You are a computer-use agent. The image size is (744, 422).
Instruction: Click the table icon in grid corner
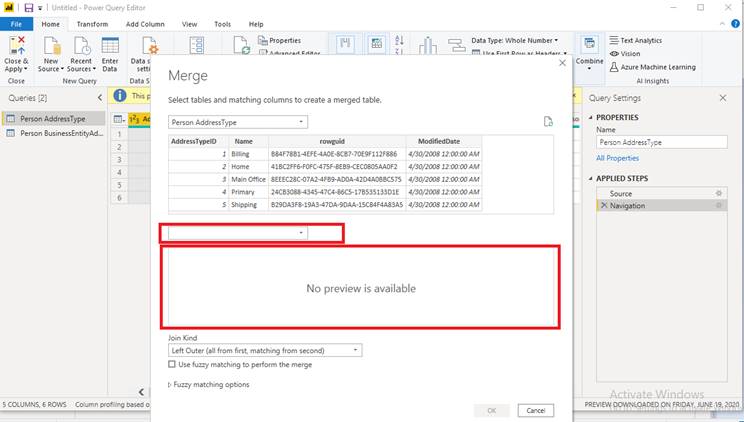tap(119, 119)
